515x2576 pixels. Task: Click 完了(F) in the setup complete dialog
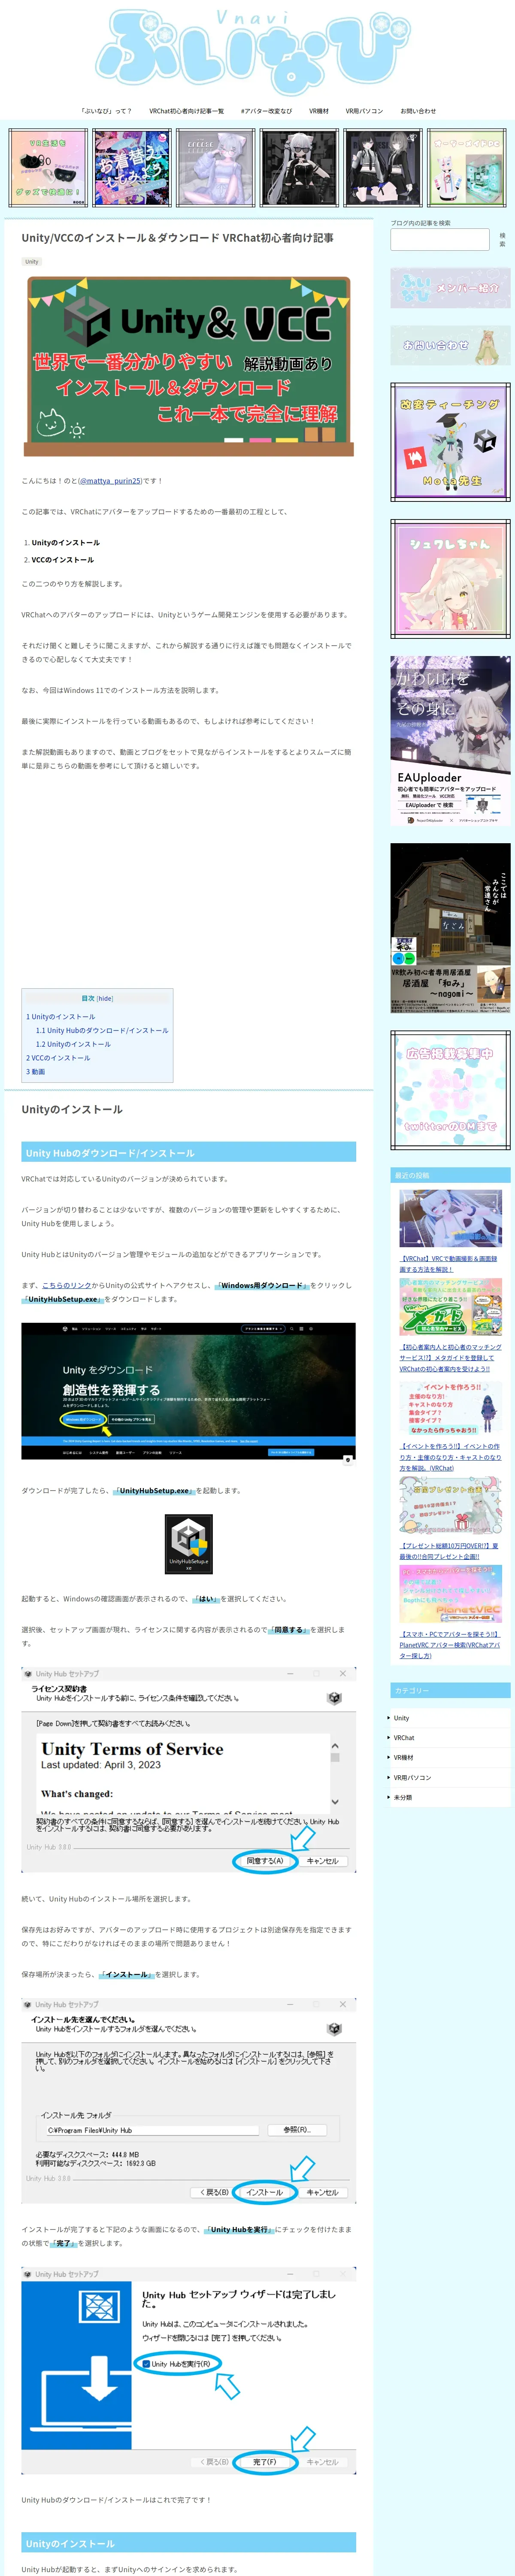tap(265, 2462)
